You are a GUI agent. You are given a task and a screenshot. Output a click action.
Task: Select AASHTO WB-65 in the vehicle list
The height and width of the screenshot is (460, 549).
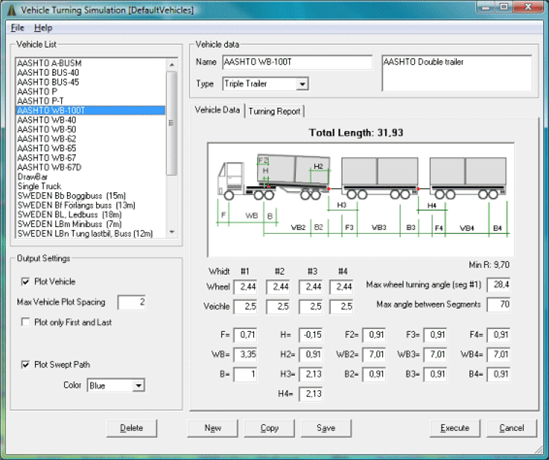pyautogui.click(x=91, y=148)
